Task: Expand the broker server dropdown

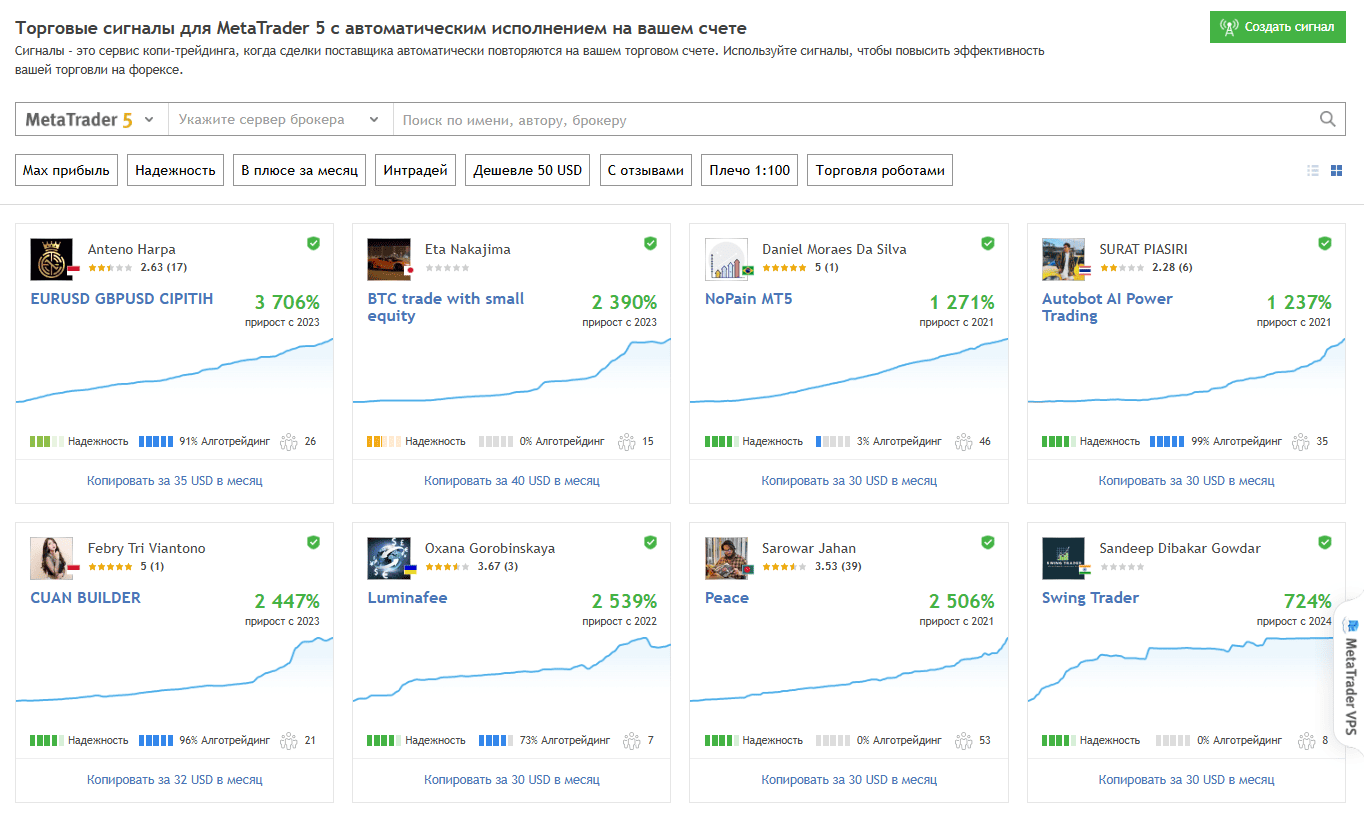Action: [280, 119]
